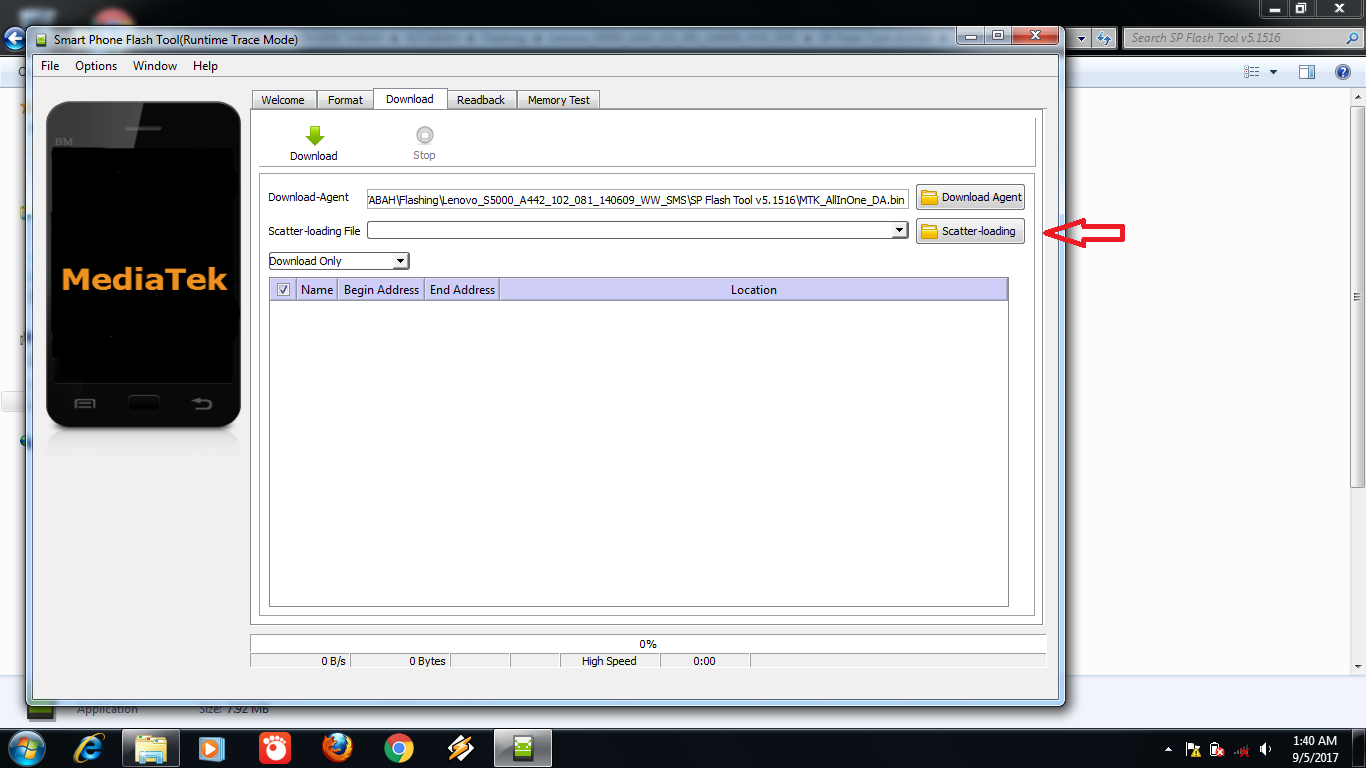Image resolution: width=1366 pixels, height=768 pixels.
Task: Expand the Scatter-loading File combo box arrow
Action: 899,230
